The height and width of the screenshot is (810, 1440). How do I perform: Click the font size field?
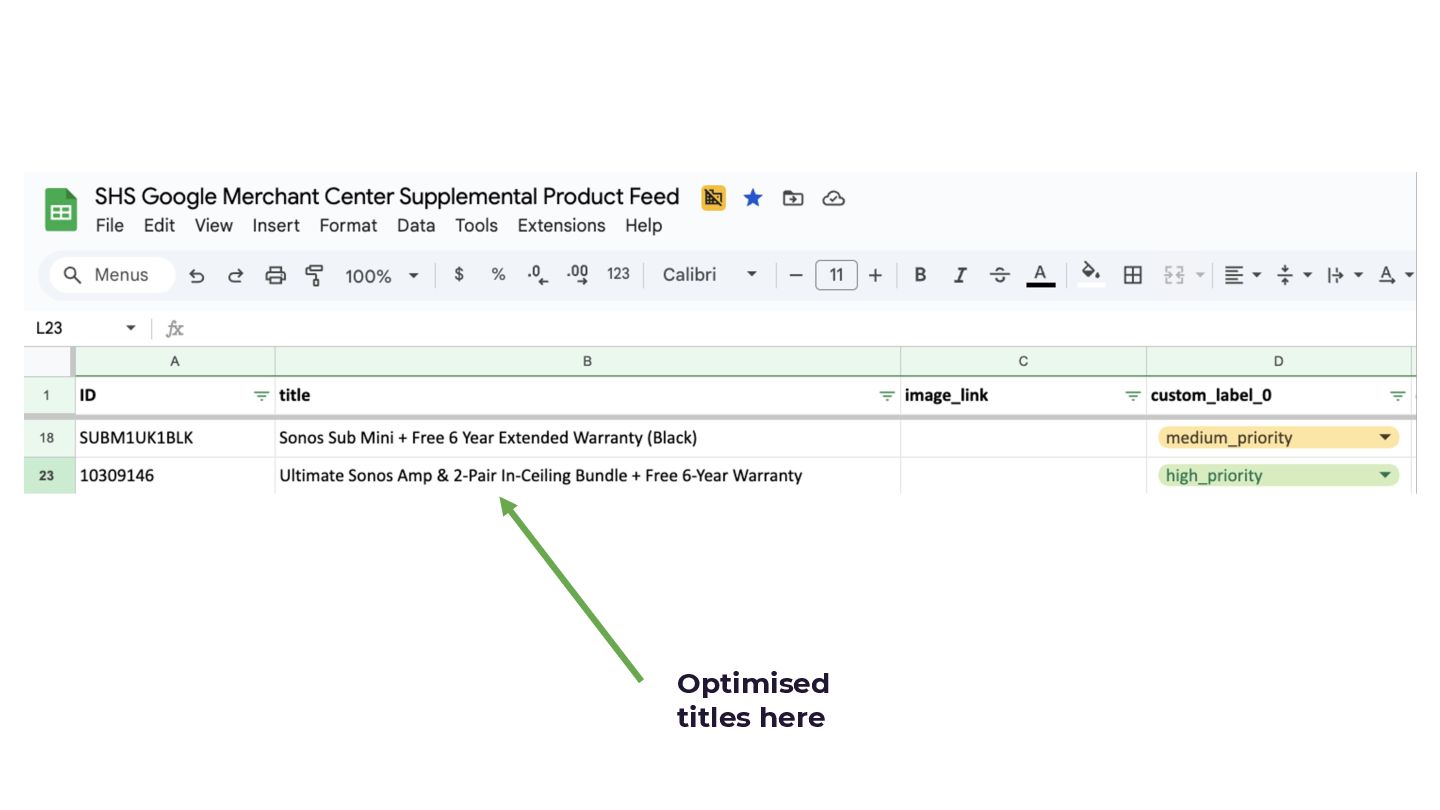click(x=836, y=275)
